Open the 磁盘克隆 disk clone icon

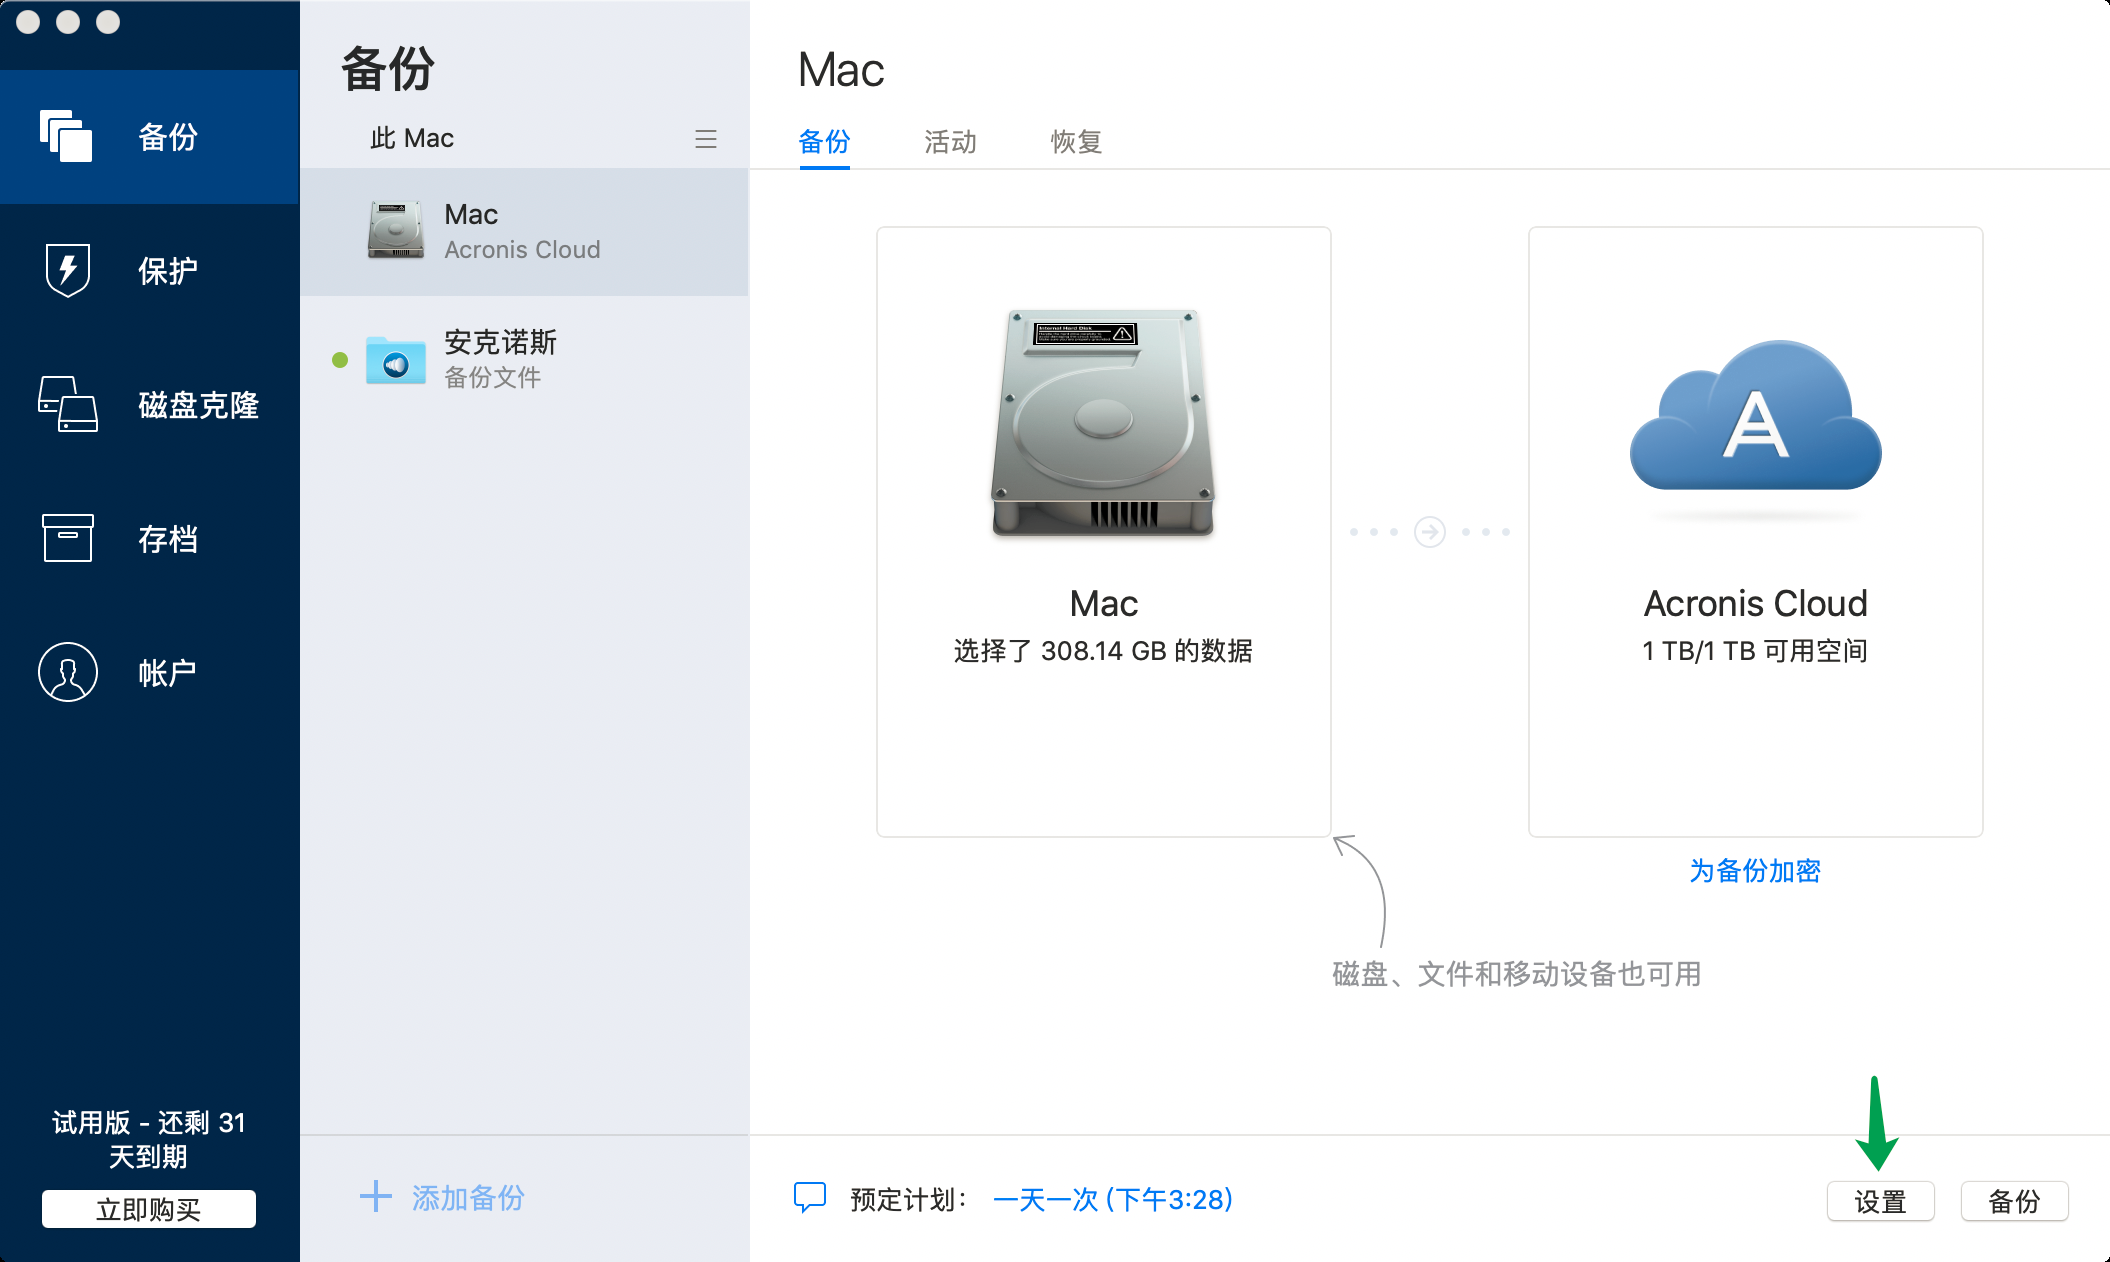coord(68,404)
